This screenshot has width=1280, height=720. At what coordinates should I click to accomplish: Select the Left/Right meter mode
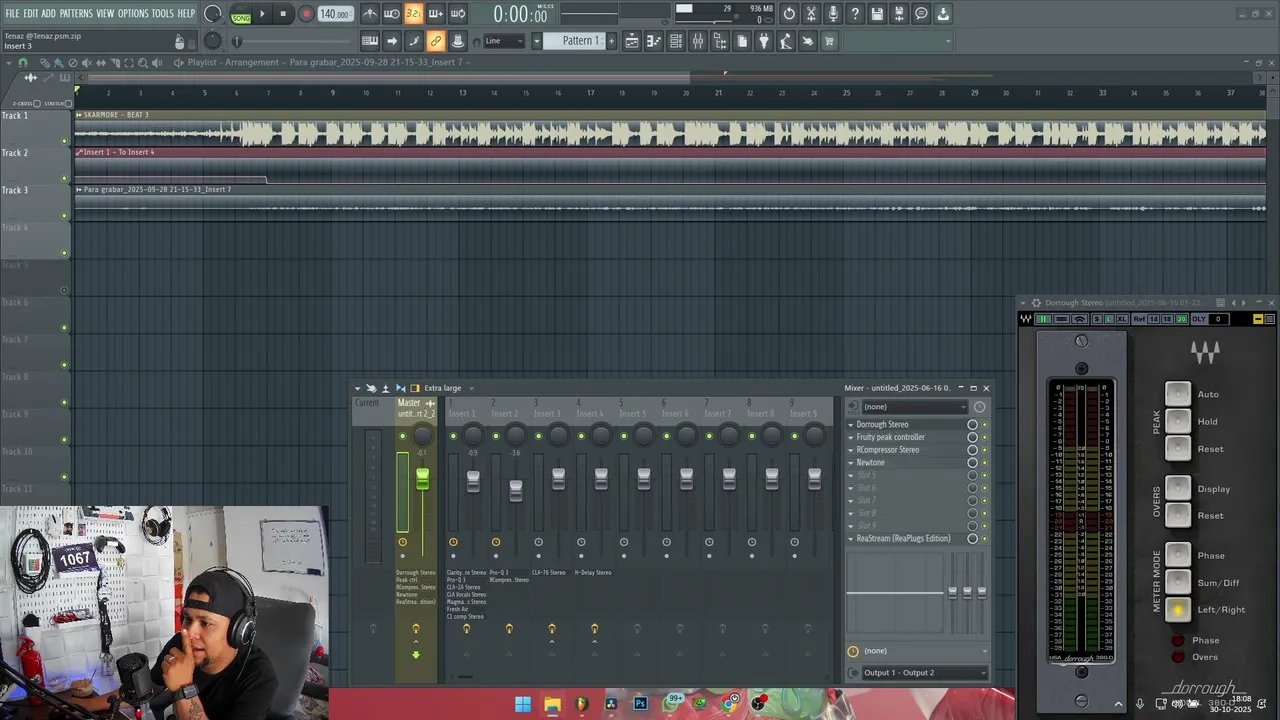coord(1178,609)
